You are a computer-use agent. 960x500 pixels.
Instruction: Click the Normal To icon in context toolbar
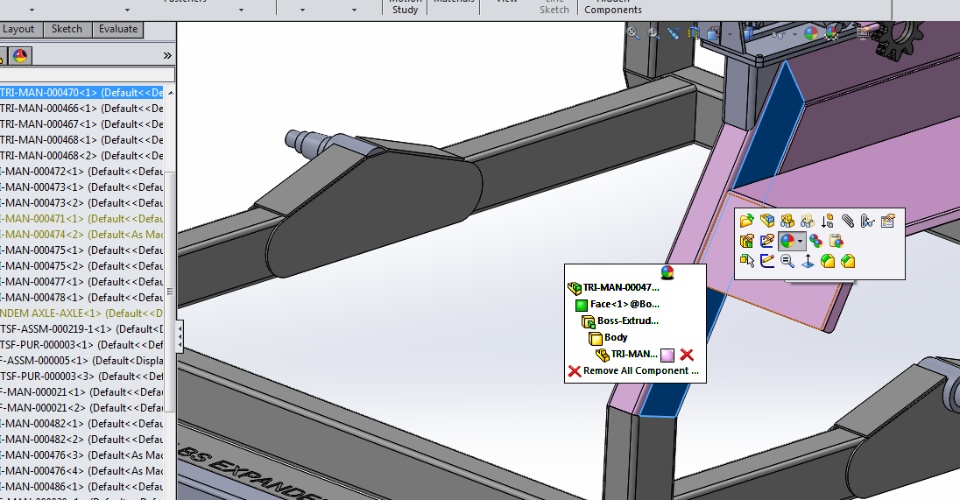click(x=807, y=261)
